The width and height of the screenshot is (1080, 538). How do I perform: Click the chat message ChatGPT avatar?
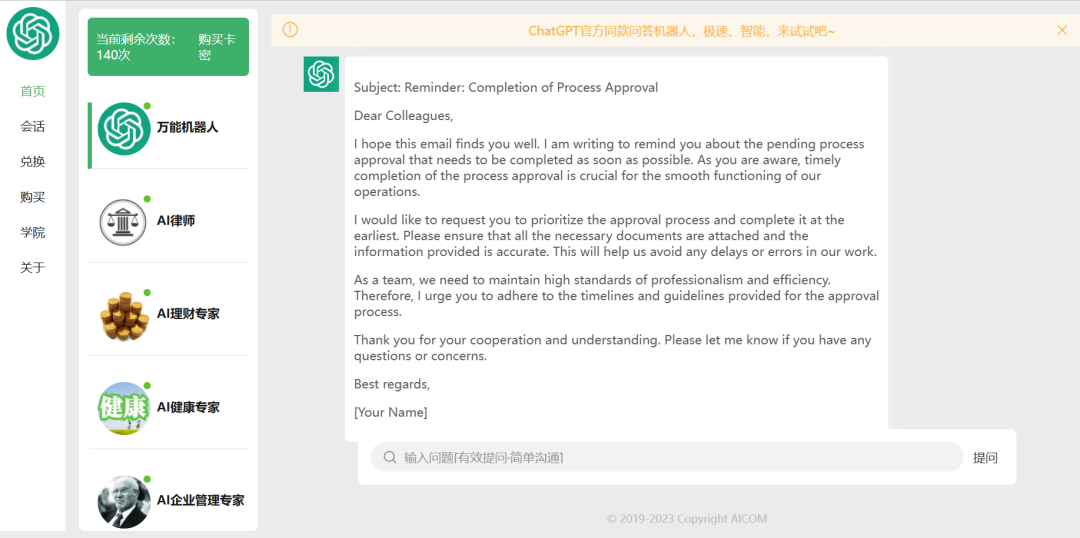[321, 74]
